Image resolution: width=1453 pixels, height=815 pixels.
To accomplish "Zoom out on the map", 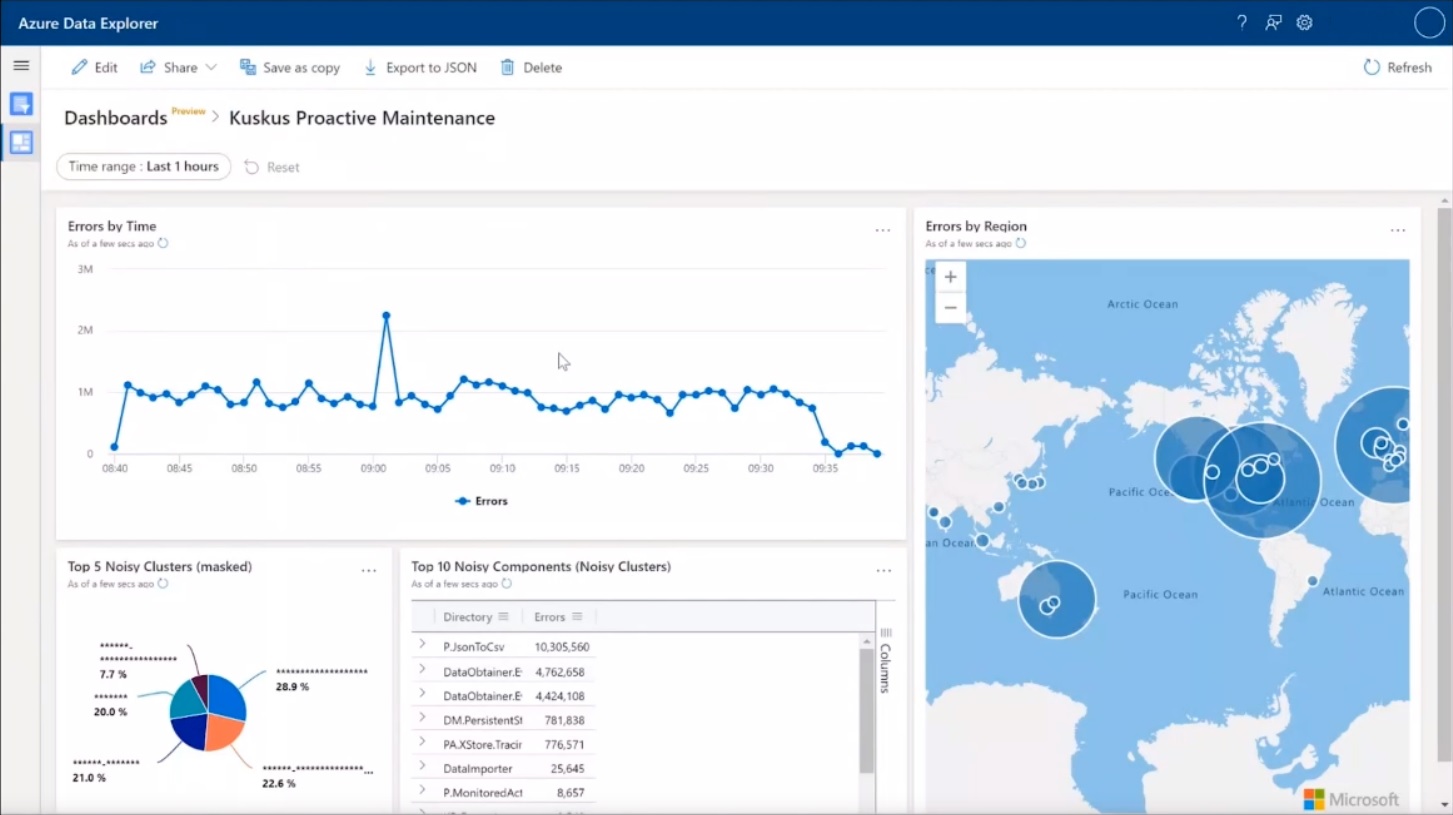I will pyautogui.click(x=950, y=307).
